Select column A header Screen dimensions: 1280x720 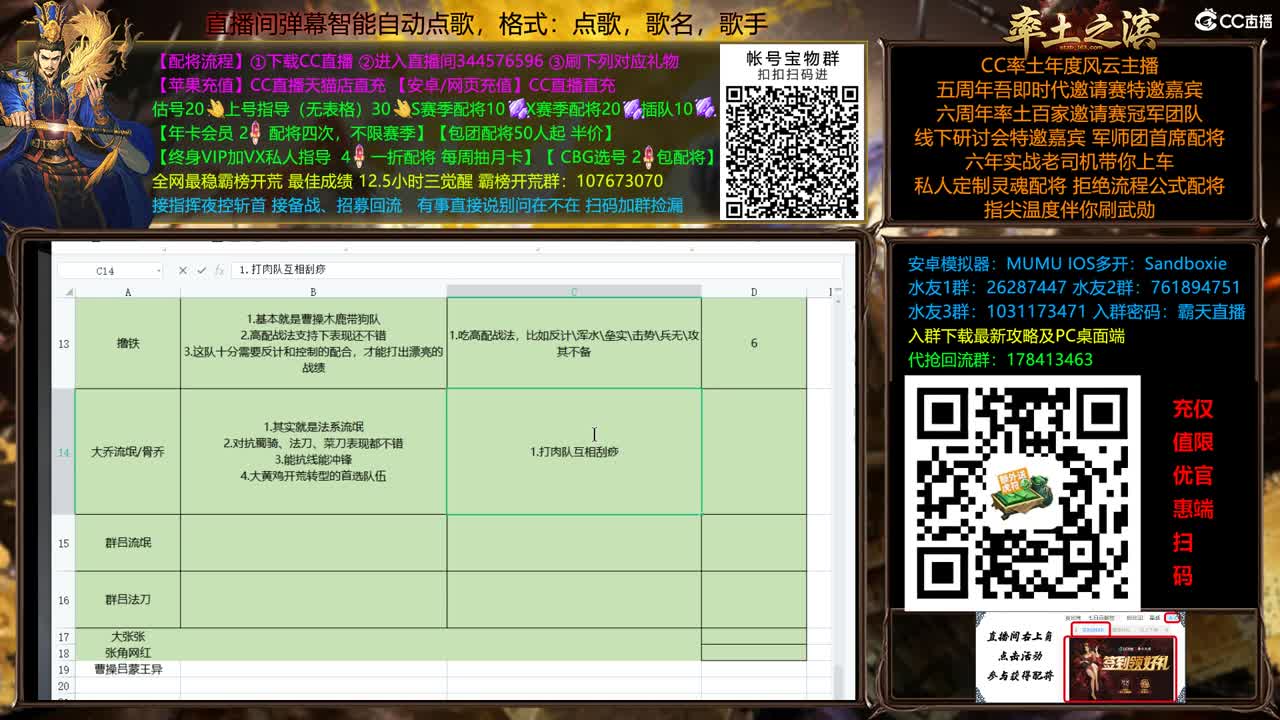128,292
